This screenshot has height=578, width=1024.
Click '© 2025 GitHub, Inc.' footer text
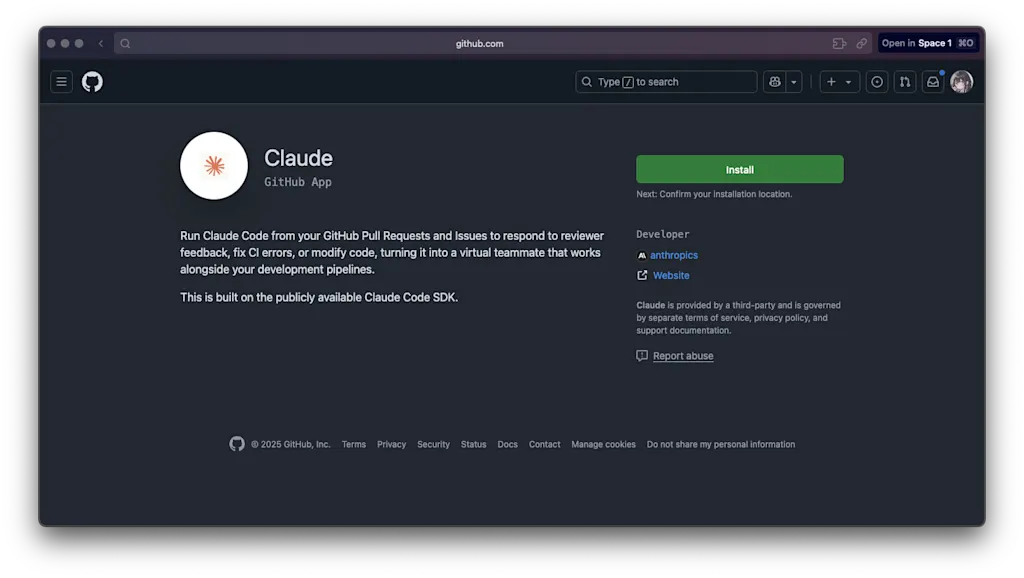291,444
